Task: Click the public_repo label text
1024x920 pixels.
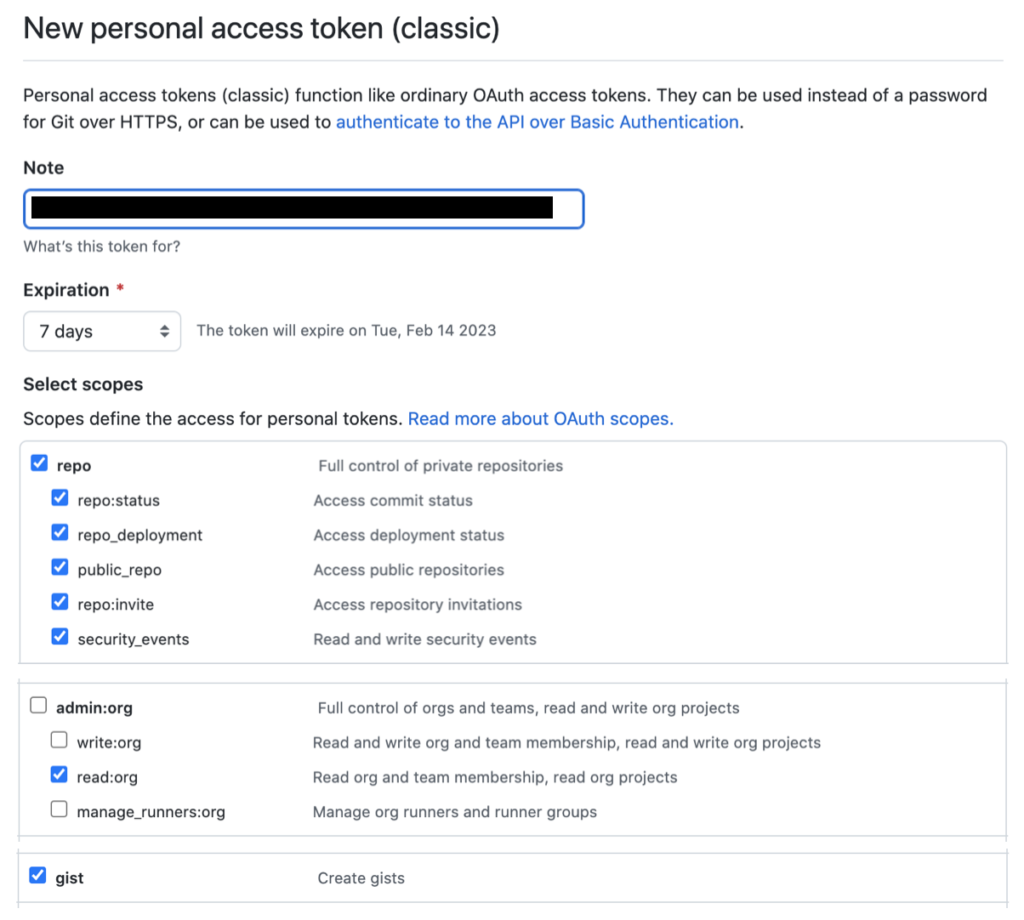Action: (x=119, y=570)
